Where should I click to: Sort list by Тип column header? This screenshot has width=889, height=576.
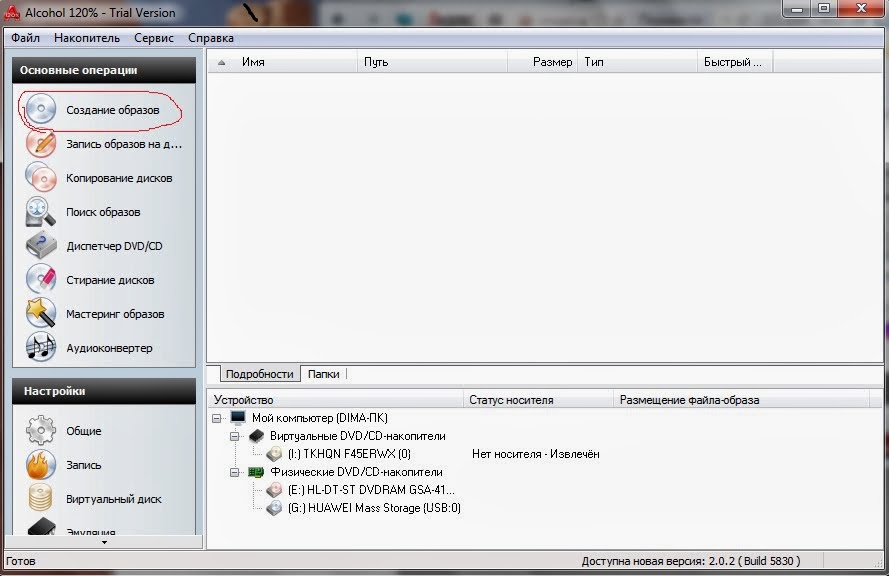(x=637, y=62)
